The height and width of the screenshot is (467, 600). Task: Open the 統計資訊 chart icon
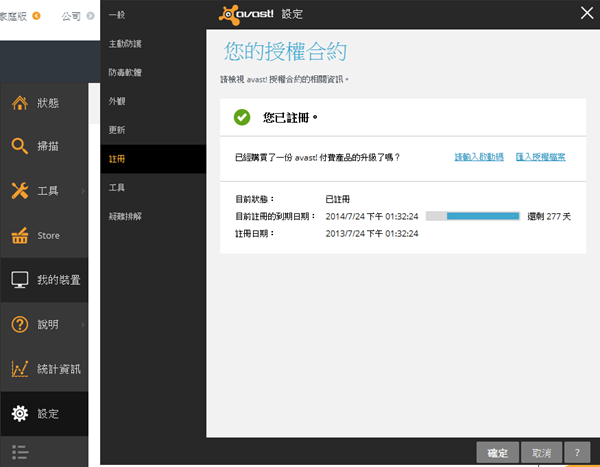20,369
